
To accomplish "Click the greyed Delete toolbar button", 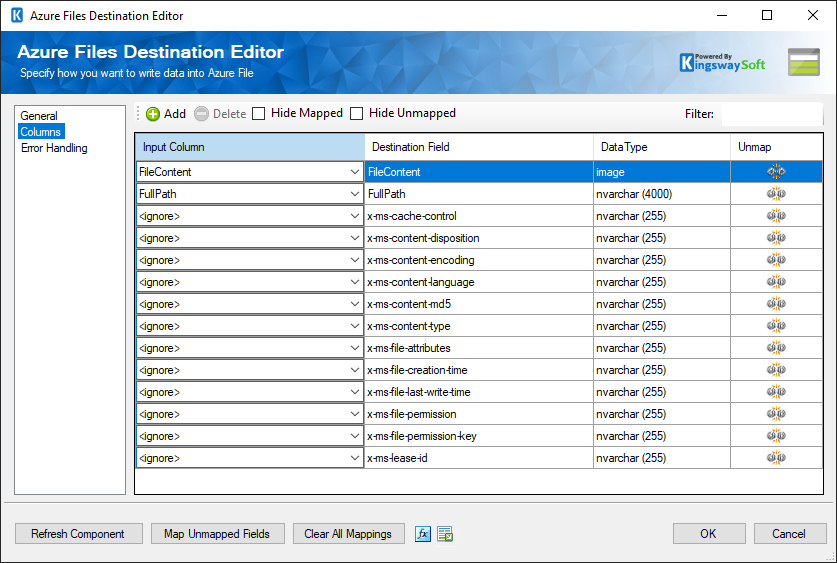I will (x=220, y=114).
